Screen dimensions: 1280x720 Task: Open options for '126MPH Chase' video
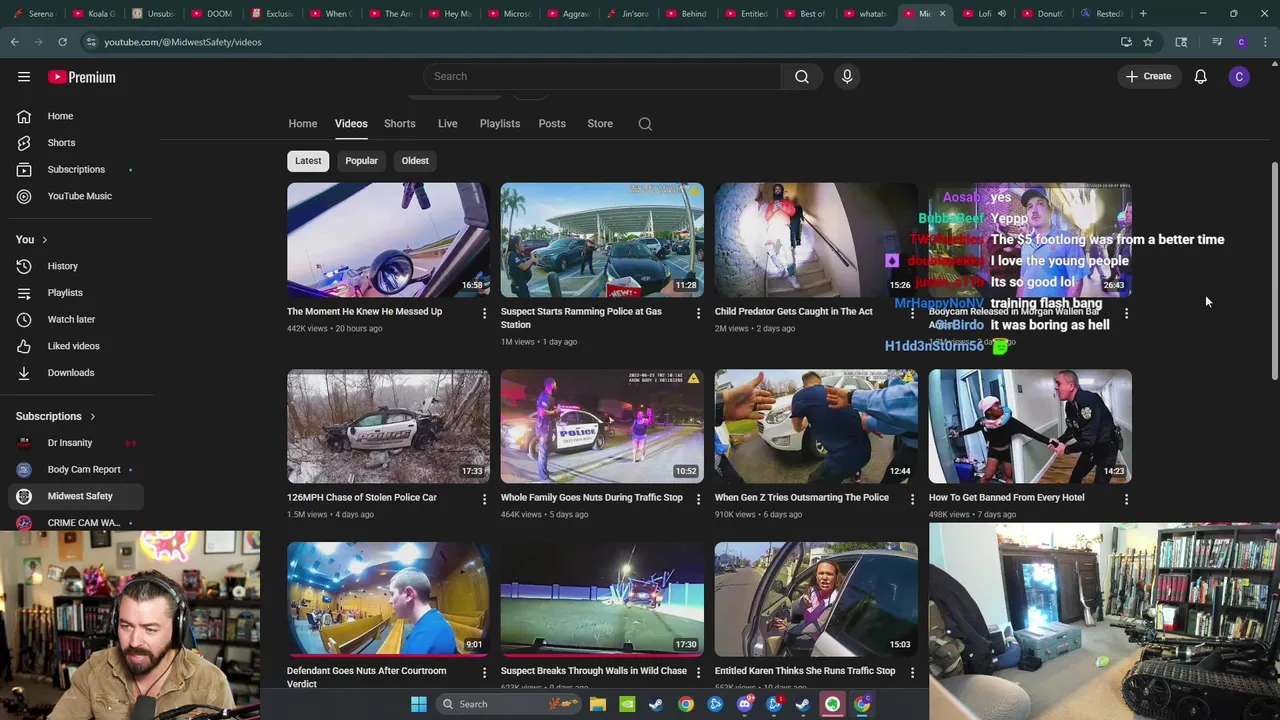click(x=484, y=498)
